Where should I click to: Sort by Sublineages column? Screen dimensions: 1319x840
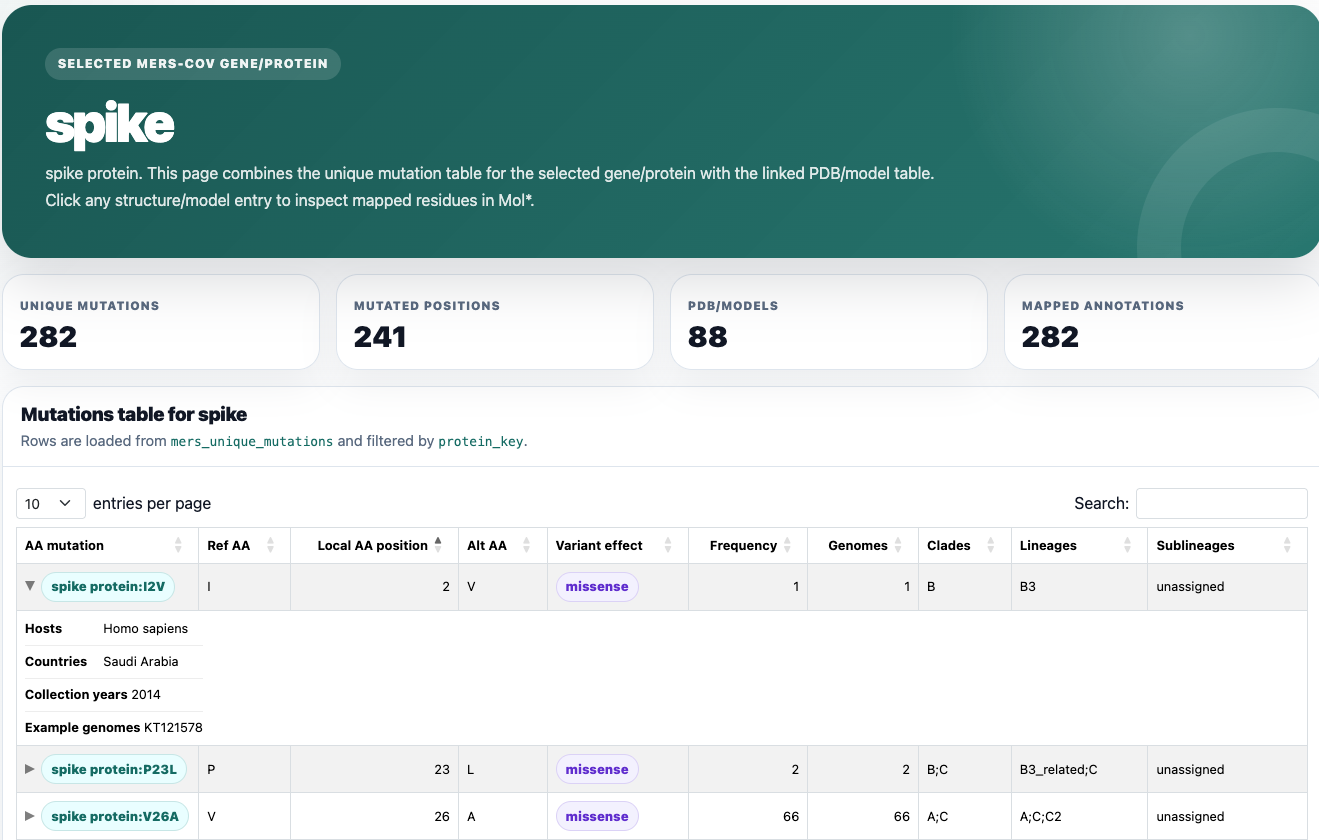pos(1227,545)
